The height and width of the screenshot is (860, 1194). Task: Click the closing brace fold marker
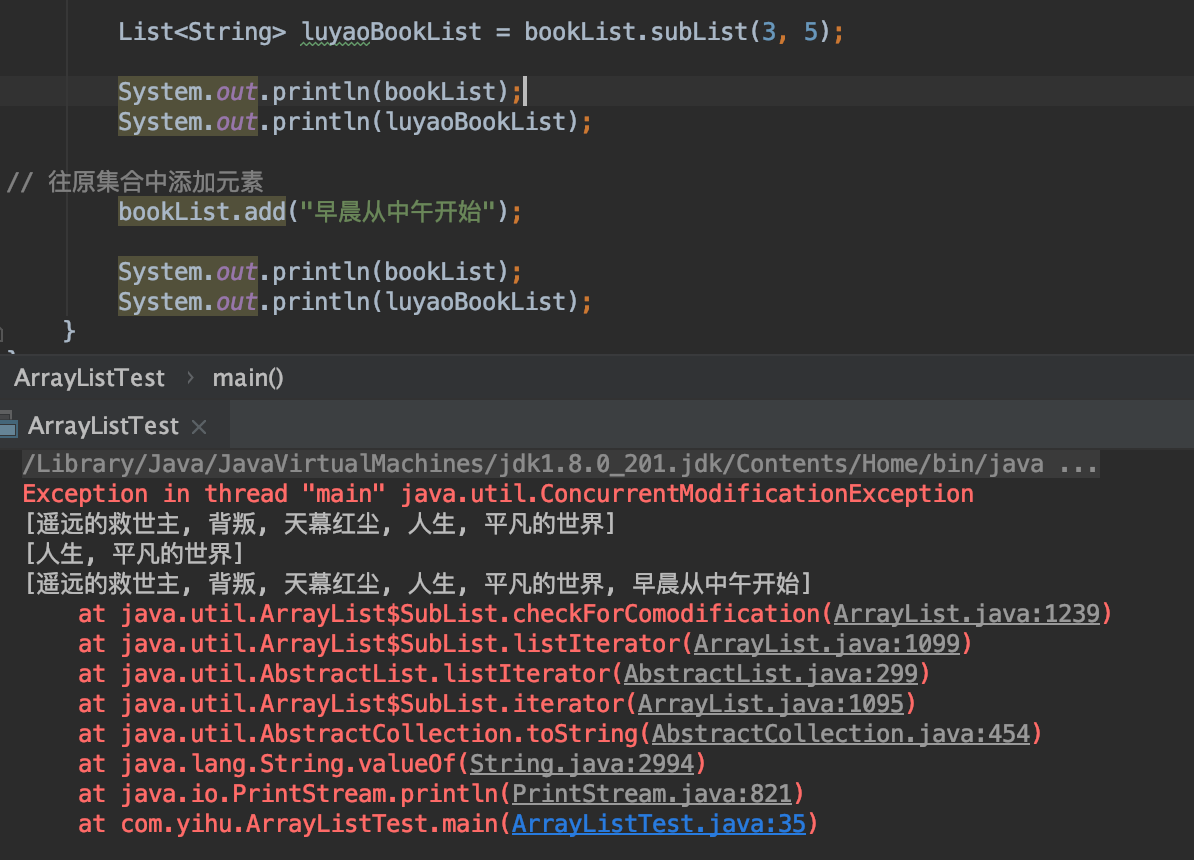(x=3, y=333)
